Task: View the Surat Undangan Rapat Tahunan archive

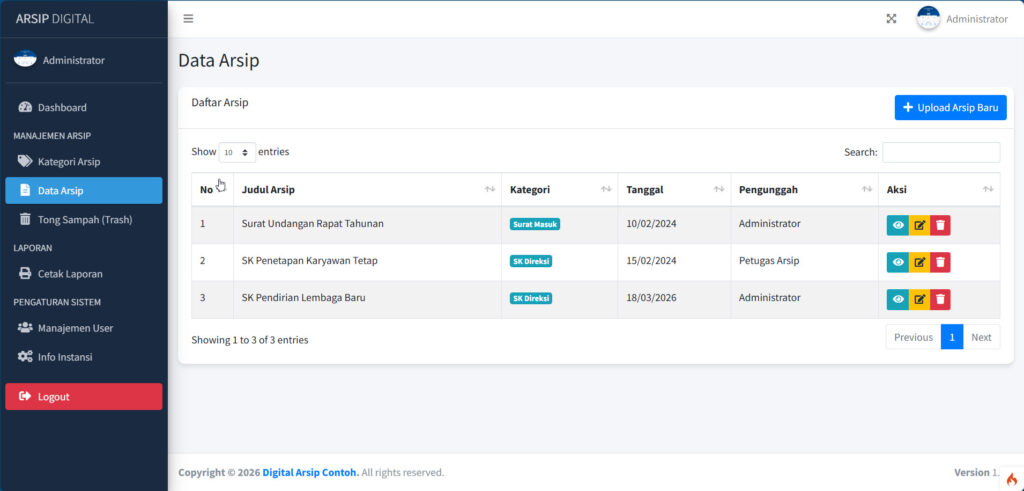Action: pos(897,225)
